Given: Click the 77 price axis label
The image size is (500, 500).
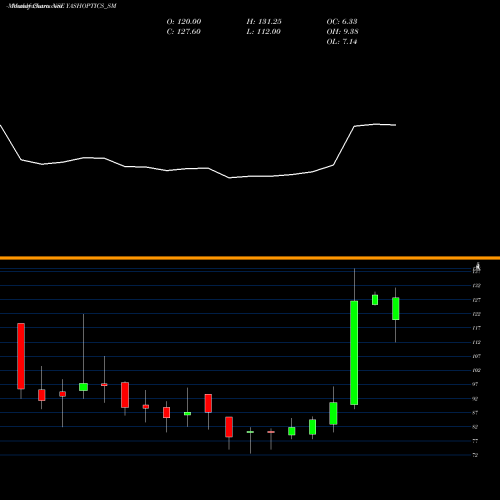Looking at the screenshot, I should coord(475,441).
